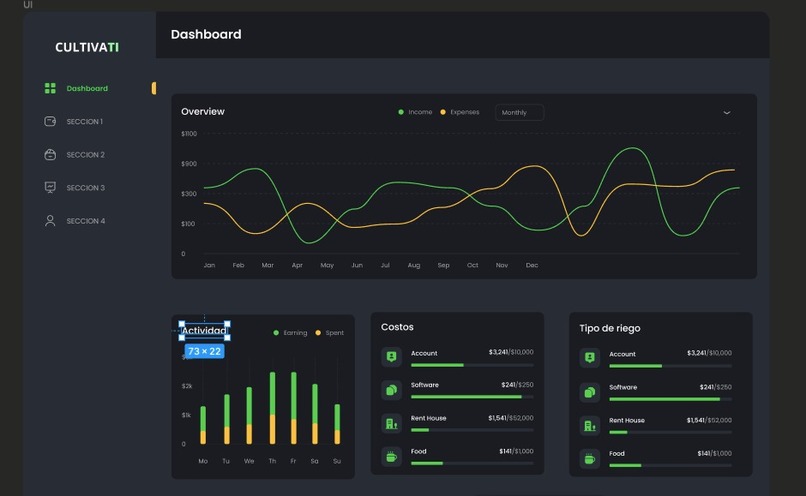Click the We bar in Actividad chart

(x=249, y=416)
